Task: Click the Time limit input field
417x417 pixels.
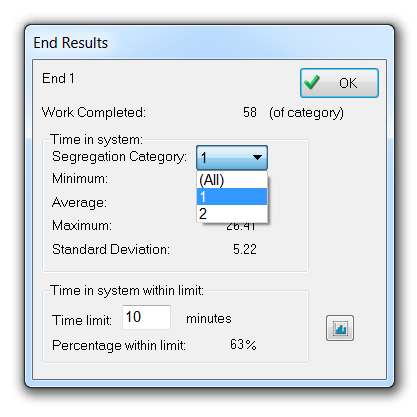Action: (x=146, y=317)
